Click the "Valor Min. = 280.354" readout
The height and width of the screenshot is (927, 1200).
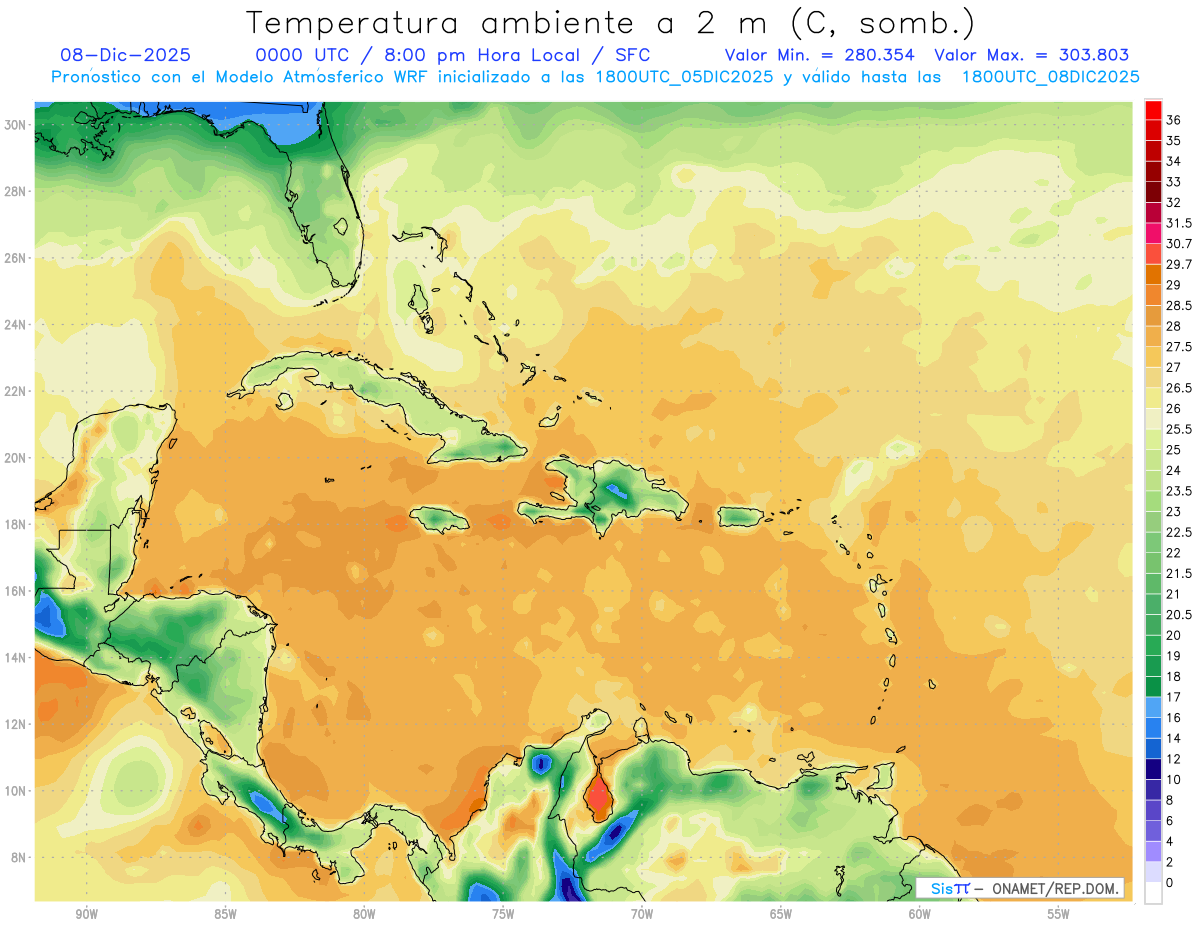820,55
